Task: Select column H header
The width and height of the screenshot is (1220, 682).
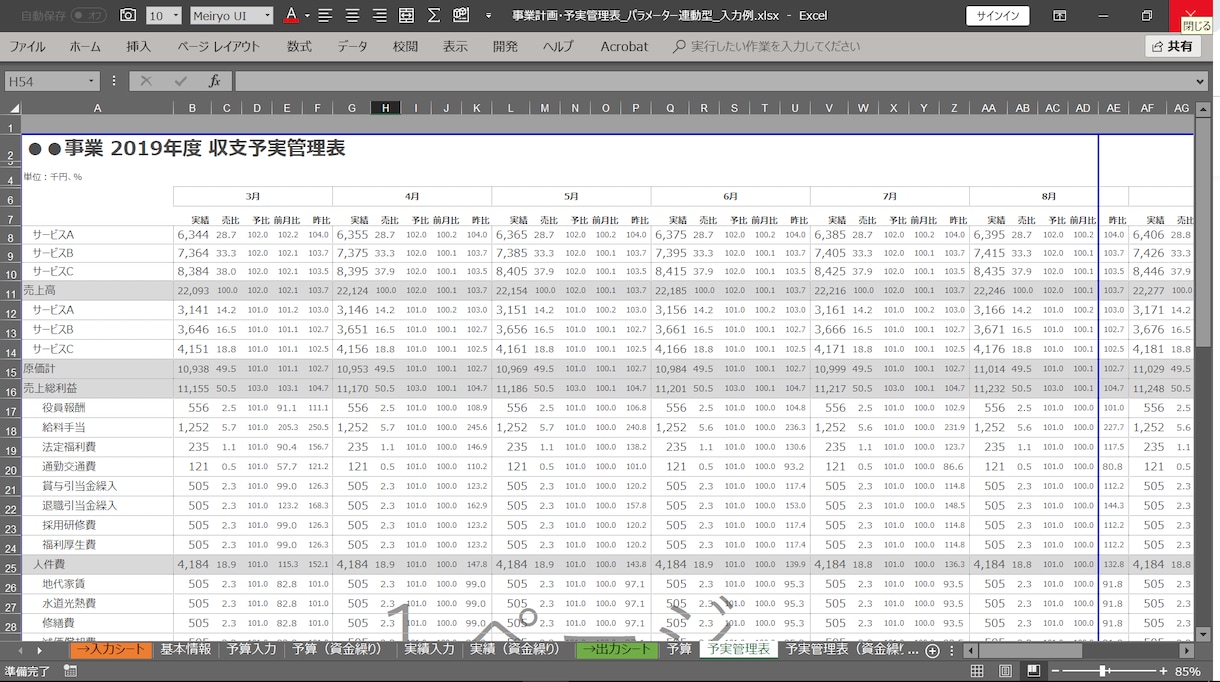Action: [386, 108]
